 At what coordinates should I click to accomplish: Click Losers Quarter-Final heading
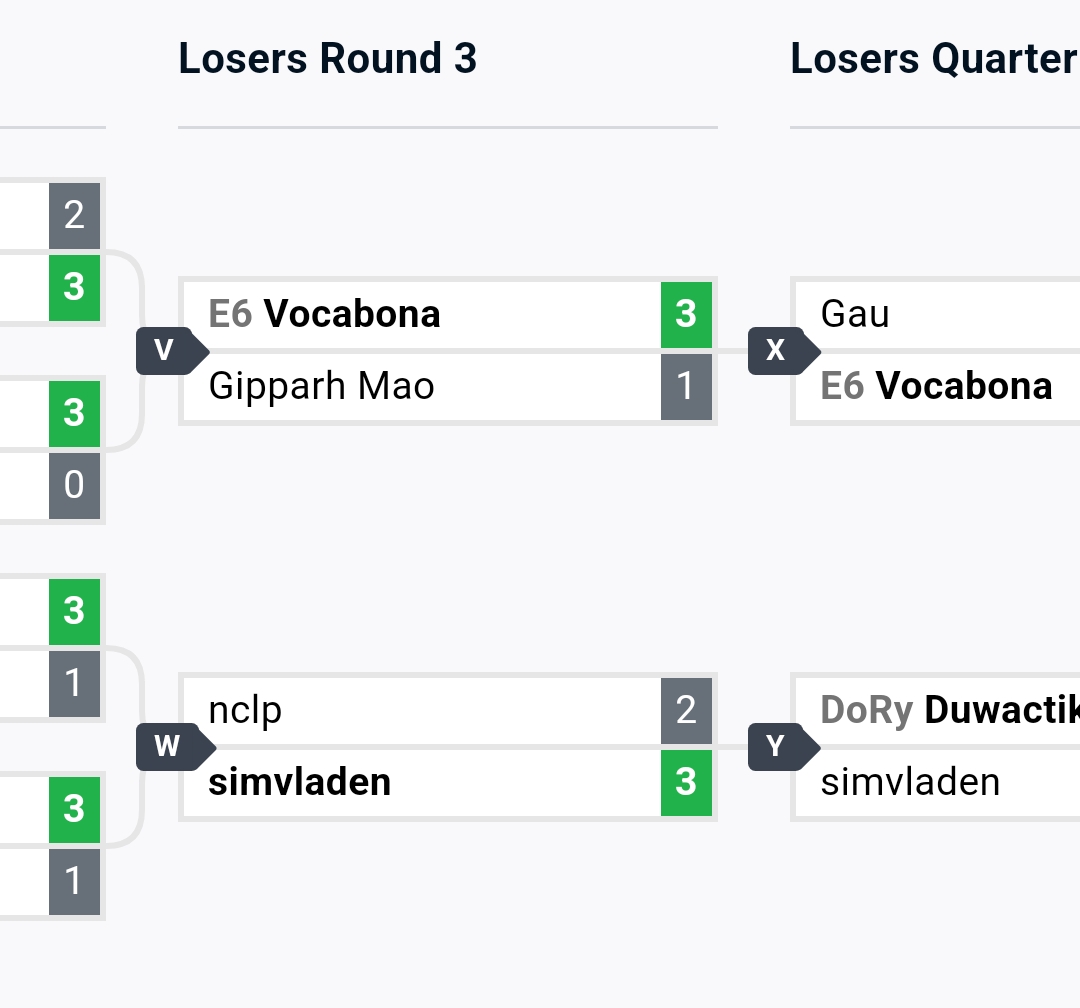pyautogui.click(x=935, y=59)
